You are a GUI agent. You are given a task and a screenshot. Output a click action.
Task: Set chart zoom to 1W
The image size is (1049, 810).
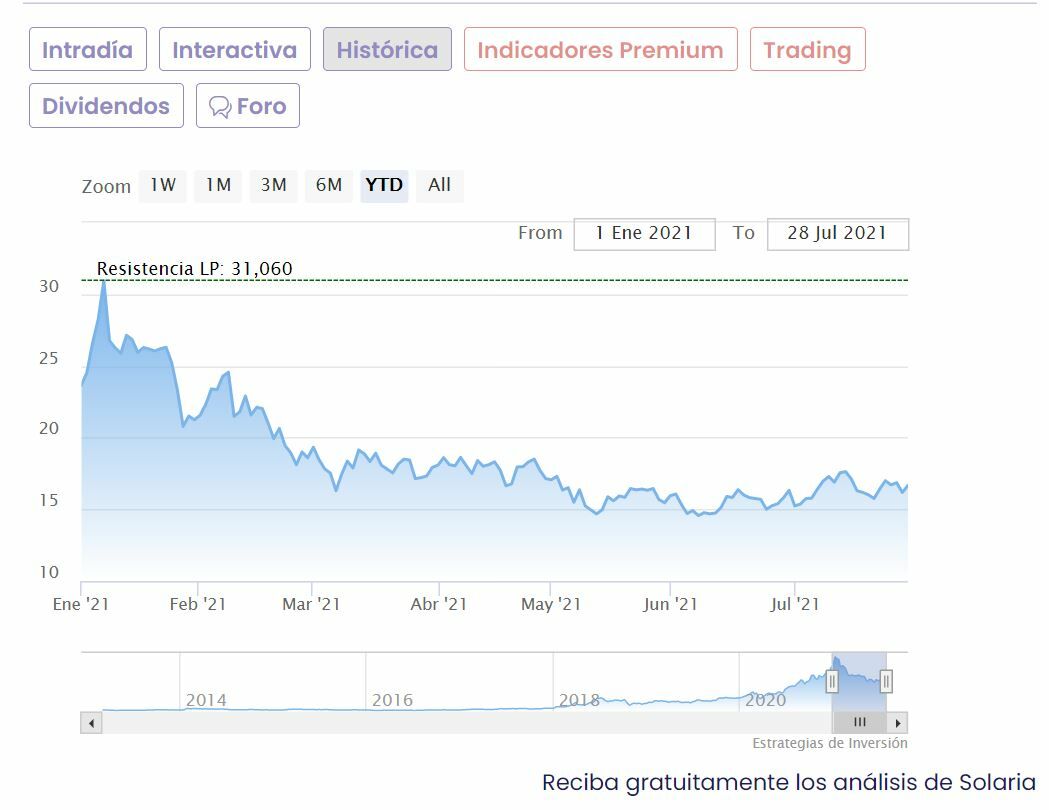[163, 185]
